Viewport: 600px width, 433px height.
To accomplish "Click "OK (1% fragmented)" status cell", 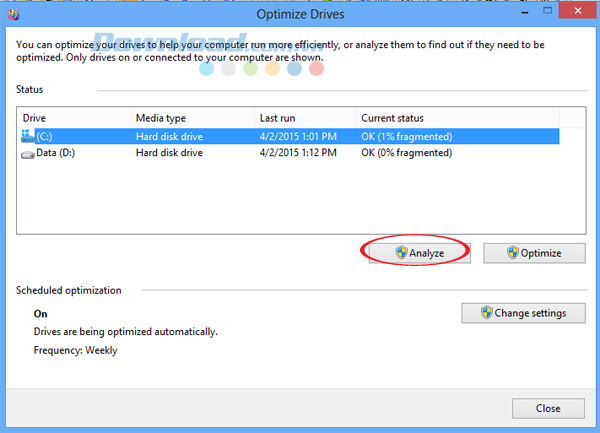I will pyautogui.click(x=406, y=137).
